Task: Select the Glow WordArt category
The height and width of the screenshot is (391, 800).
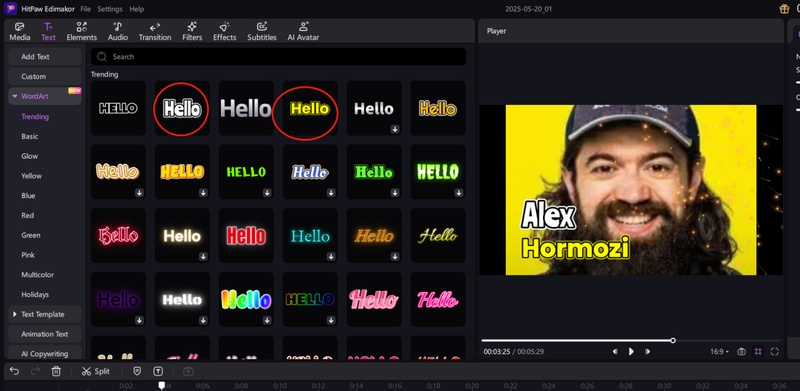Action: click(30, 156)
